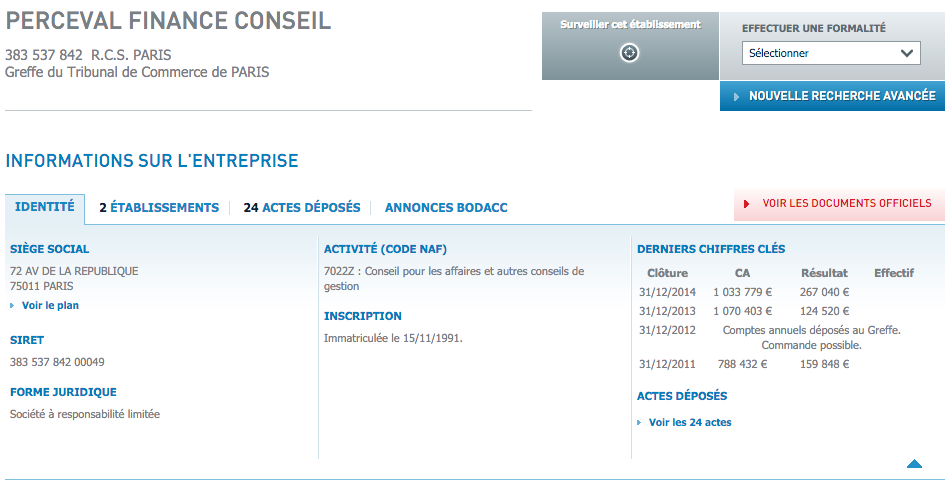948x481 pixels.
Task: Open the Voir le plan link
Action: (x=50, y=306)
